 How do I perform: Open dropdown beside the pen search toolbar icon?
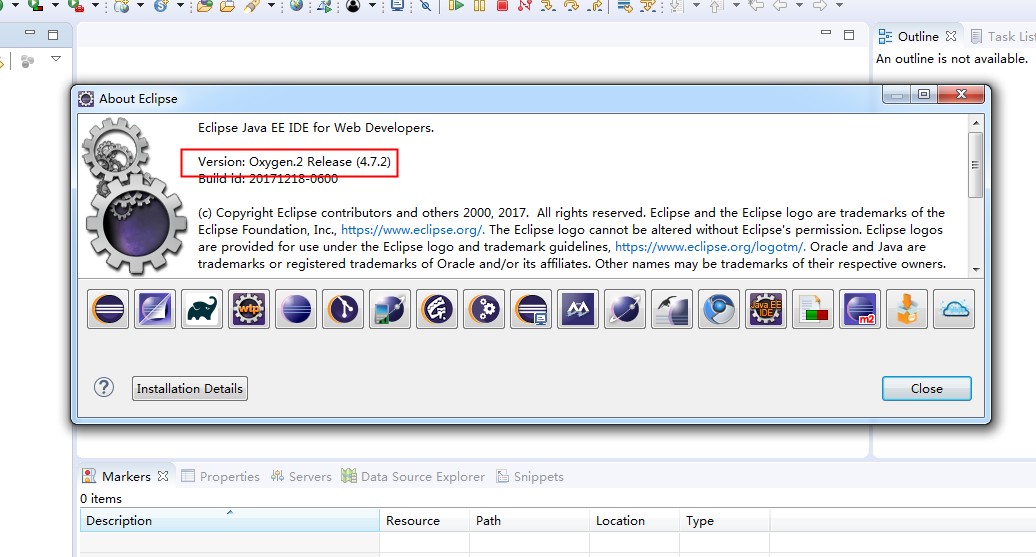[x=272, y=5]
